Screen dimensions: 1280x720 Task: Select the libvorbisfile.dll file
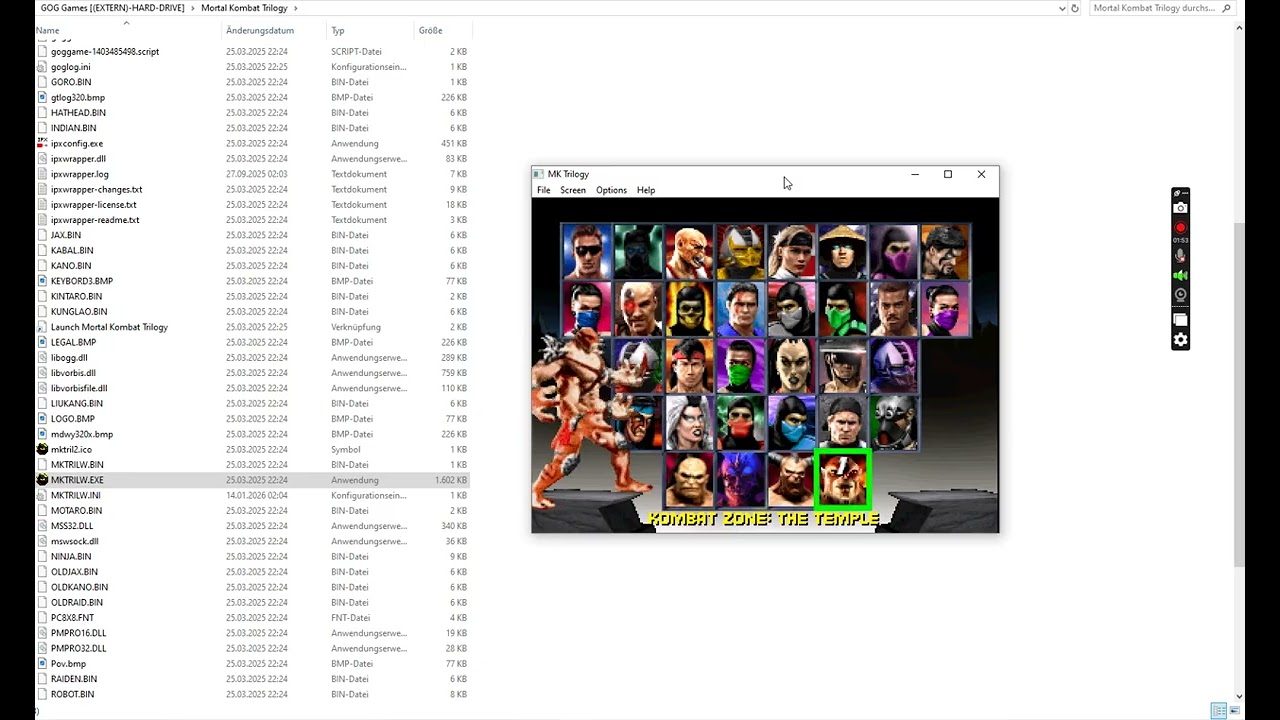(x=79, y=388)
